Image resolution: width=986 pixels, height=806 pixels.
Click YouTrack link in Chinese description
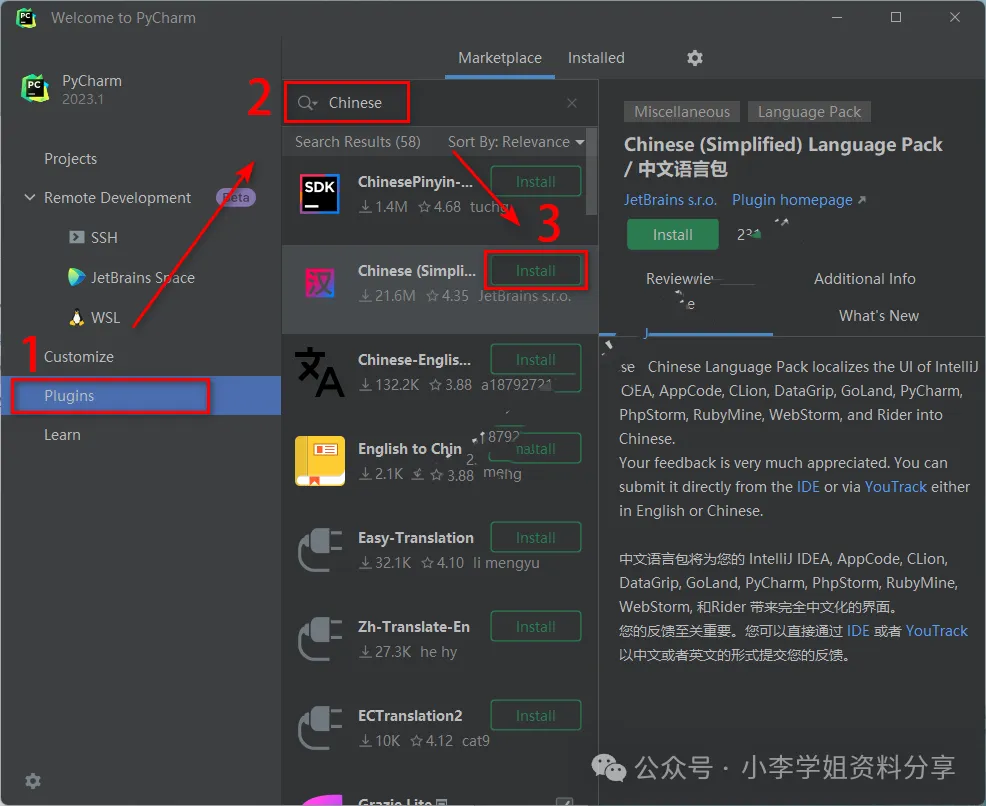pos(936,631)
